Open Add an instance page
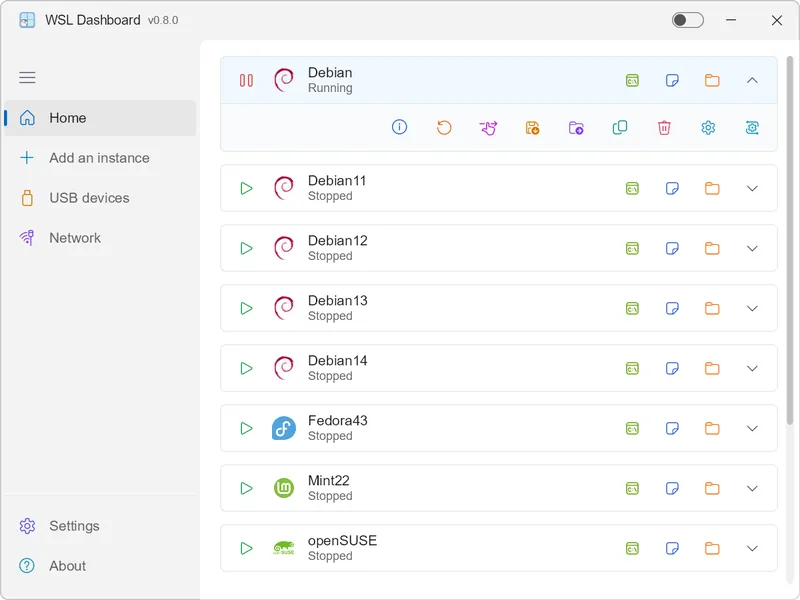 pyautogui.click(x=100, y=158)
